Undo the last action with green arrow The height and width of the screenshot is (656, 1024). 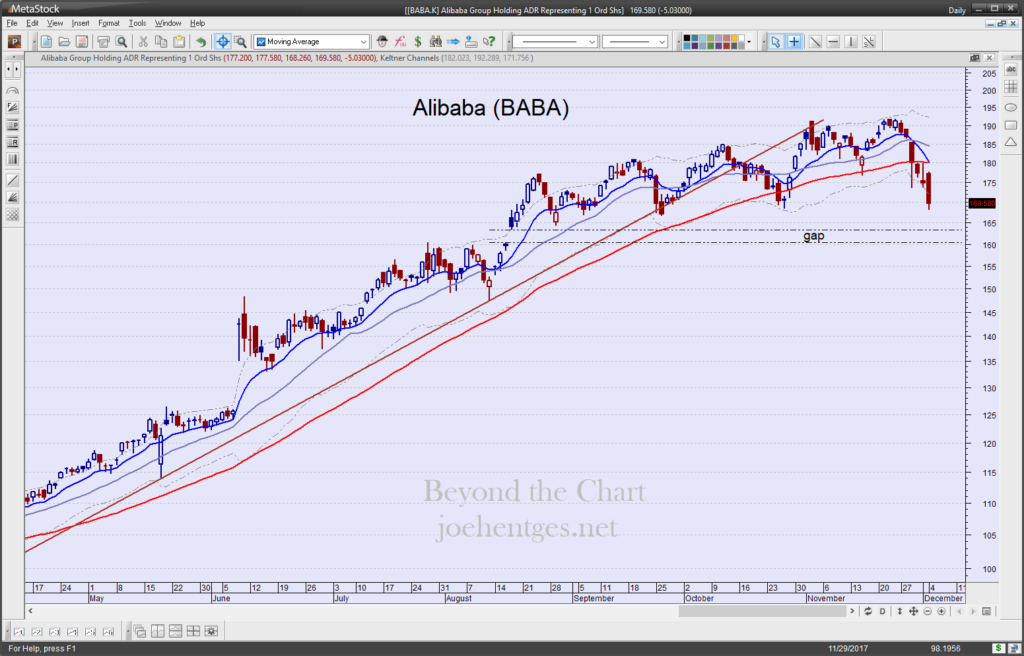click(200, 42)
